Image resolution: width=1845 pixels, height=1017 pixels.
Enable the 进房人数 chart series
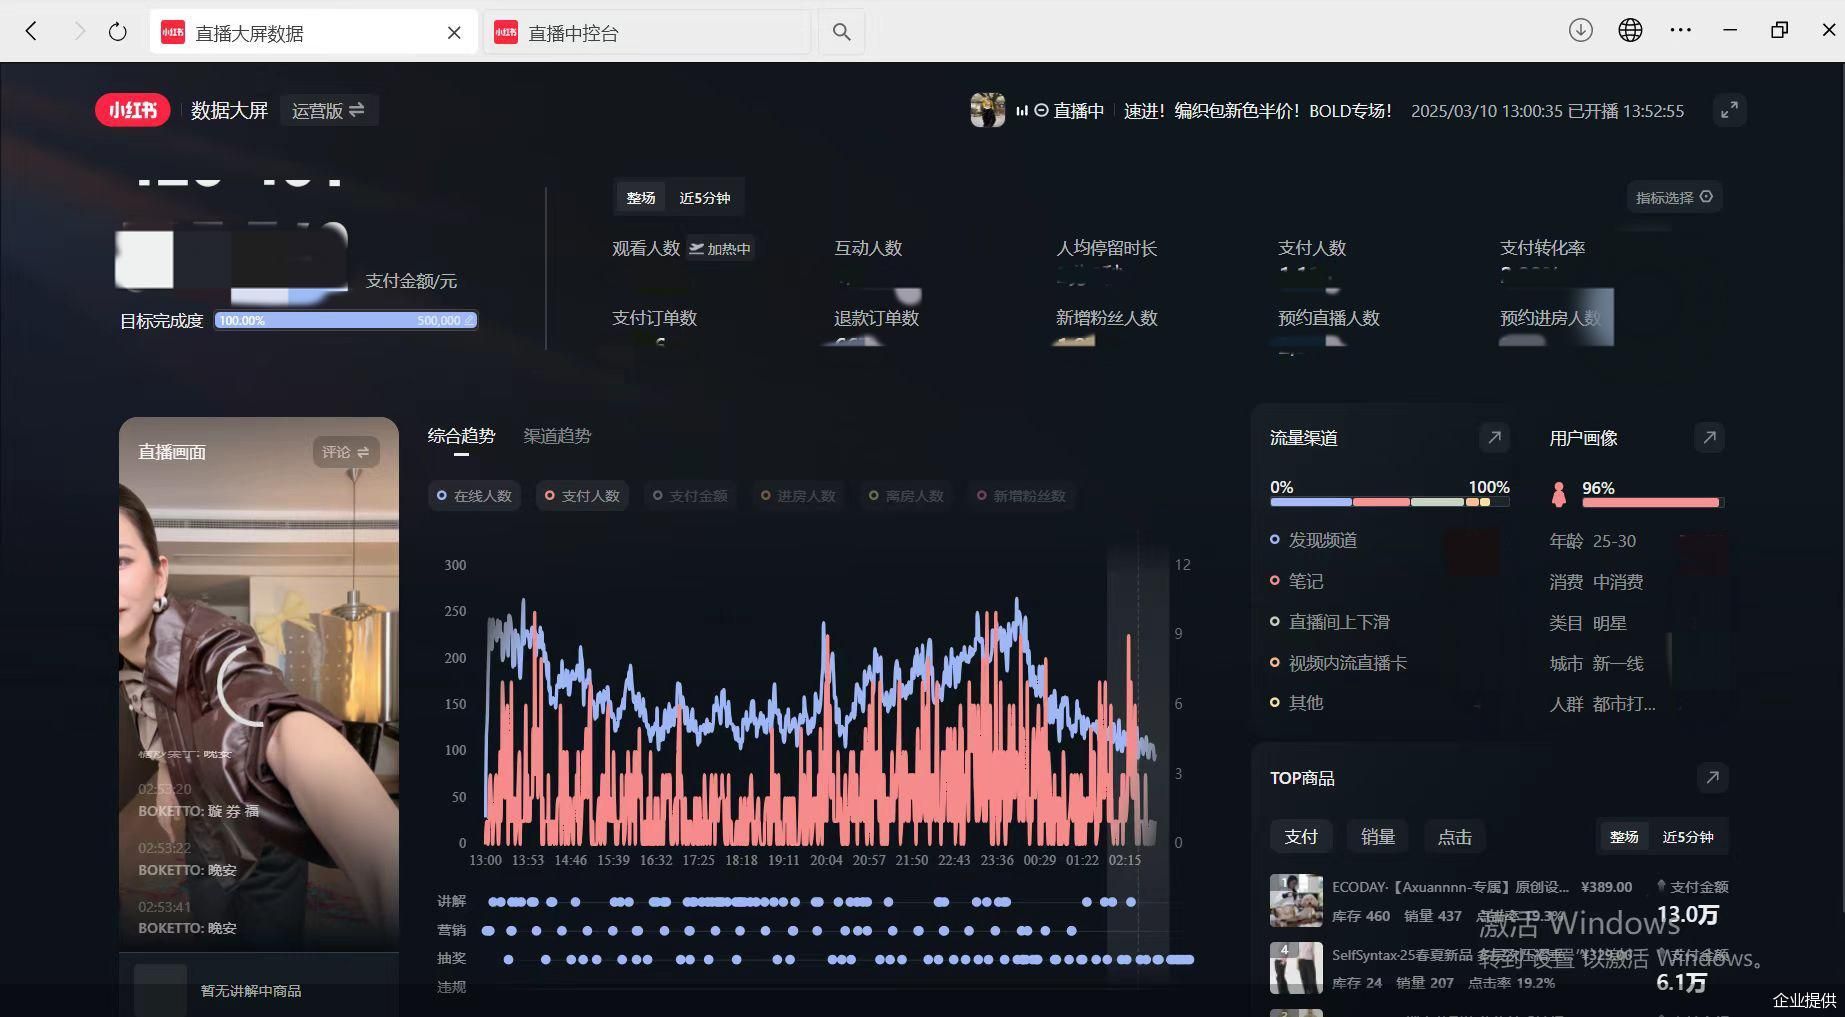tap(798, 496)
